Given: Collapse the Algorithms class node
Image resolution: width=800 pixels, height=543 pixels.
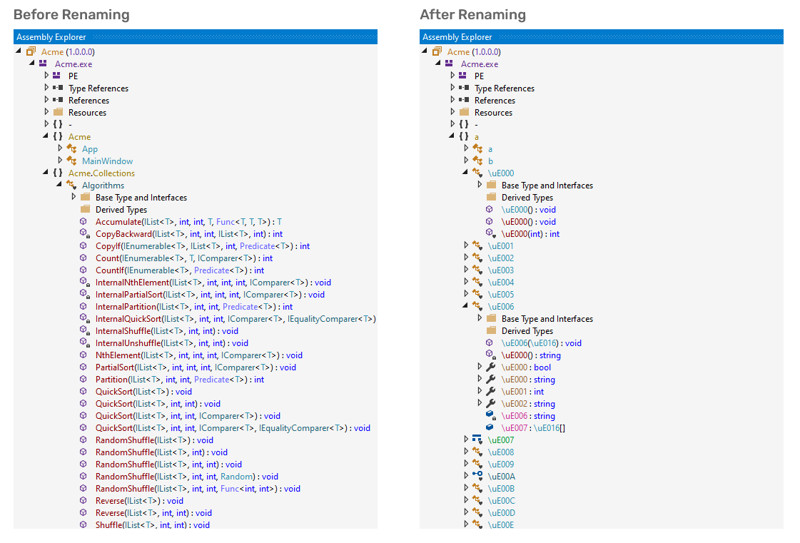Looking at the screenshot, I should click(x=59, y=185).
